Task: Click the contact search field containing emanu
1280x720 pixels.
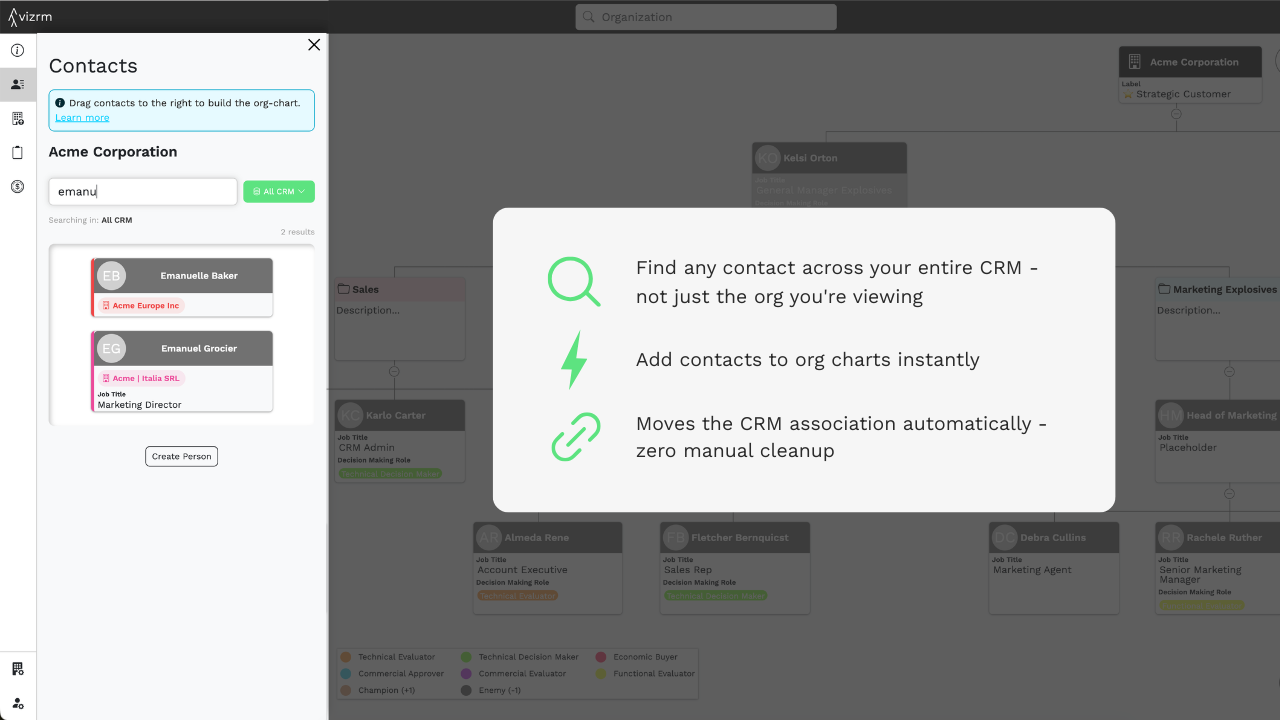Action: coord(143,192)
